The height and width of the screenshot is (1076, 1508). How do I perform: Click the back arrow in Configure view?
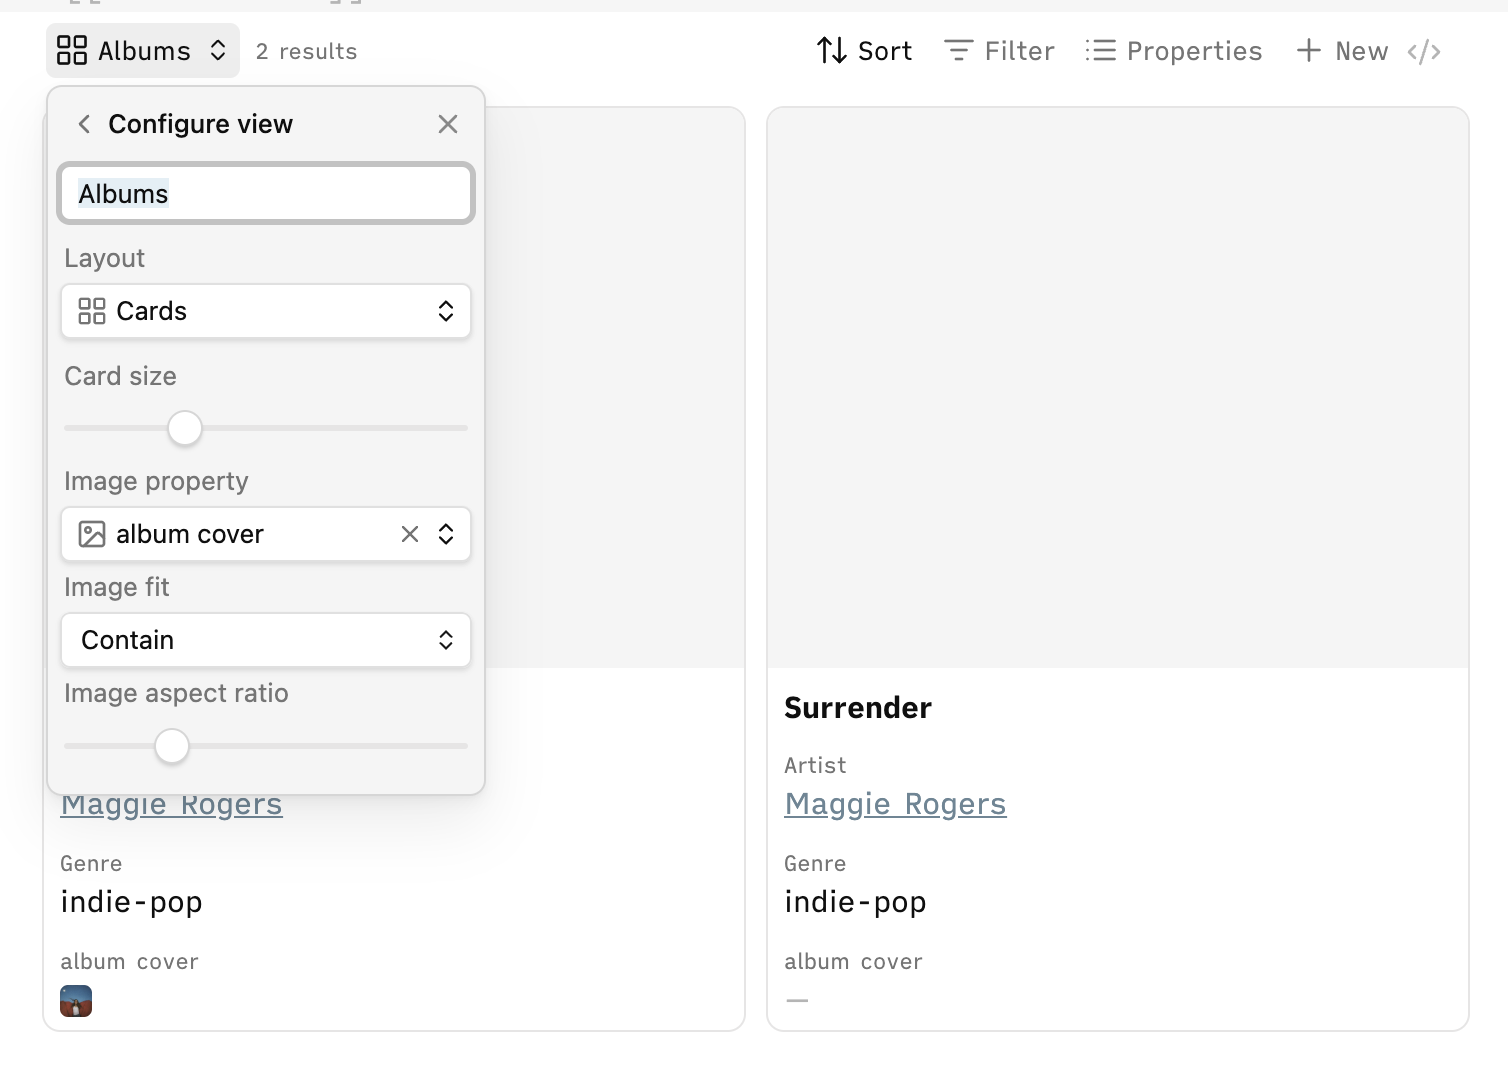pyautogui.click(x=84, y=124)
